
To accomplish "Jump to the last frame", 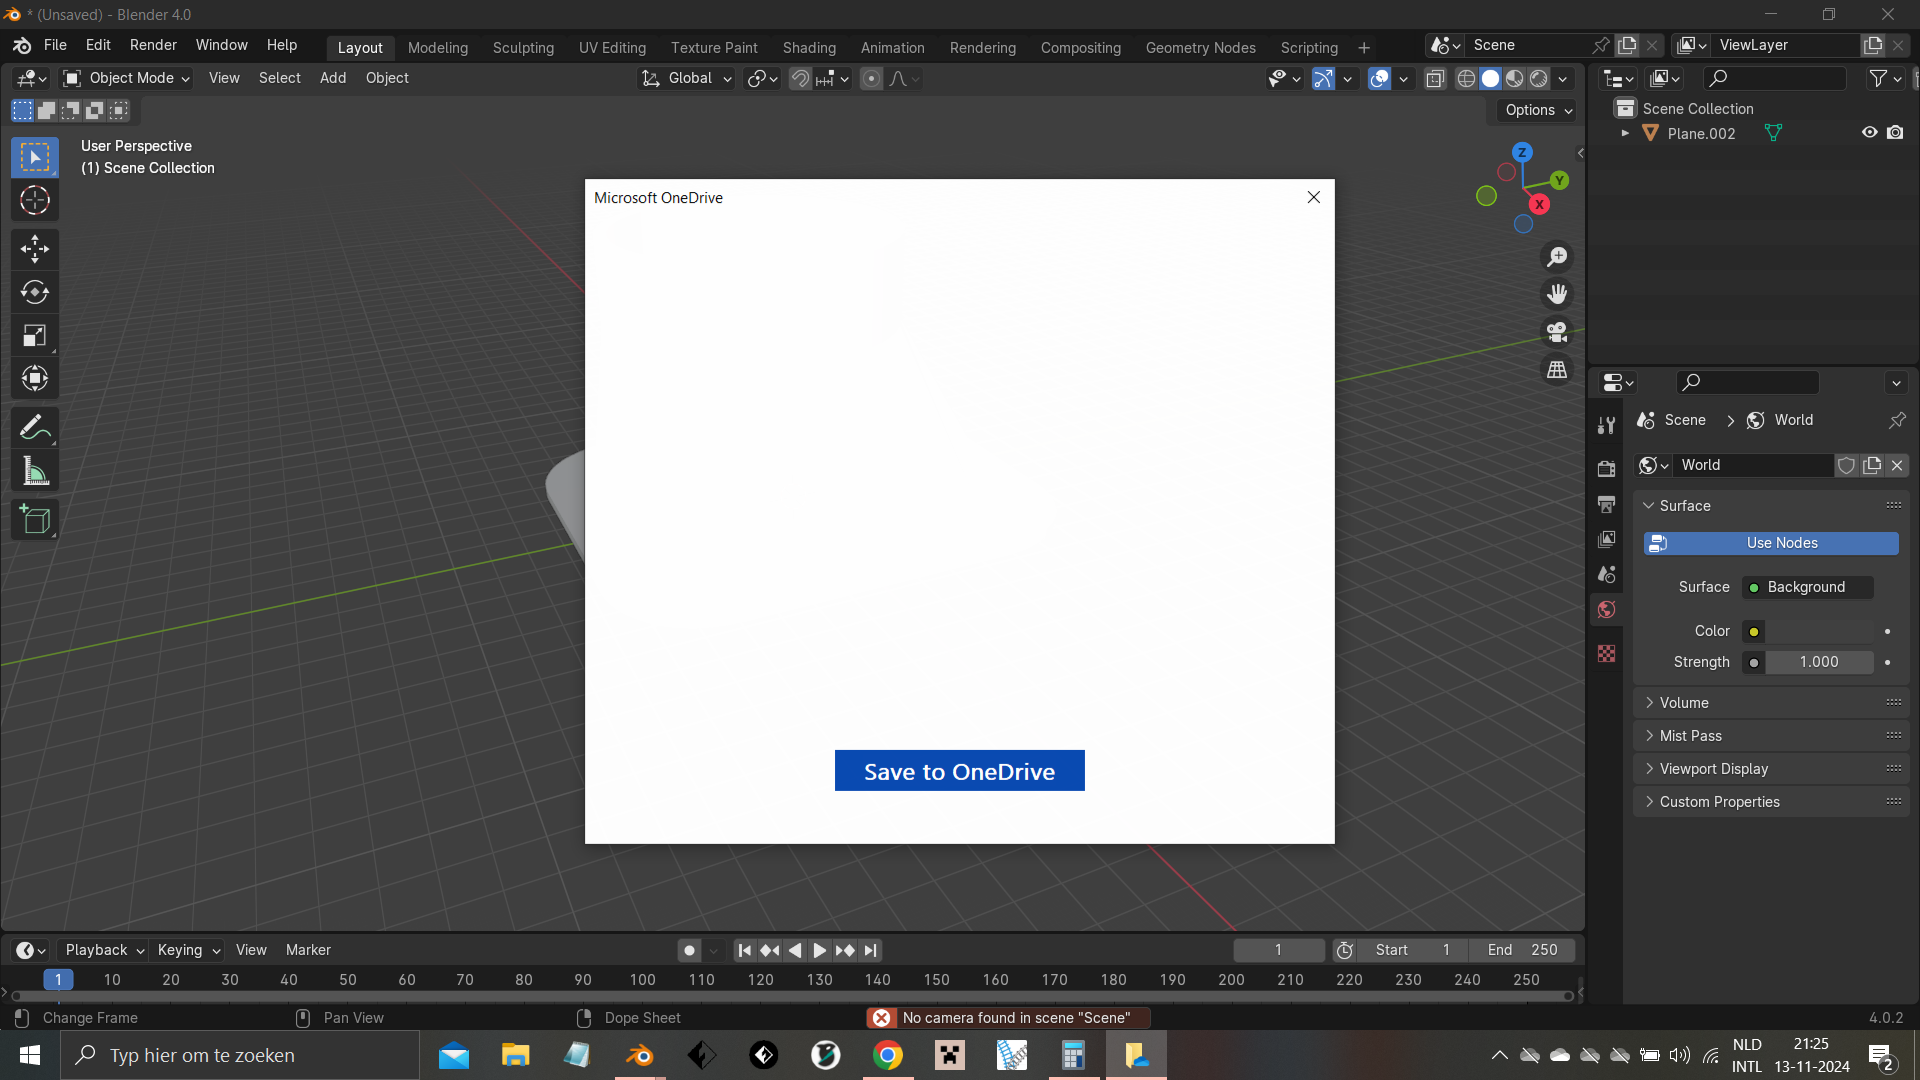I will pyautogui.click(x=871, y=951).
